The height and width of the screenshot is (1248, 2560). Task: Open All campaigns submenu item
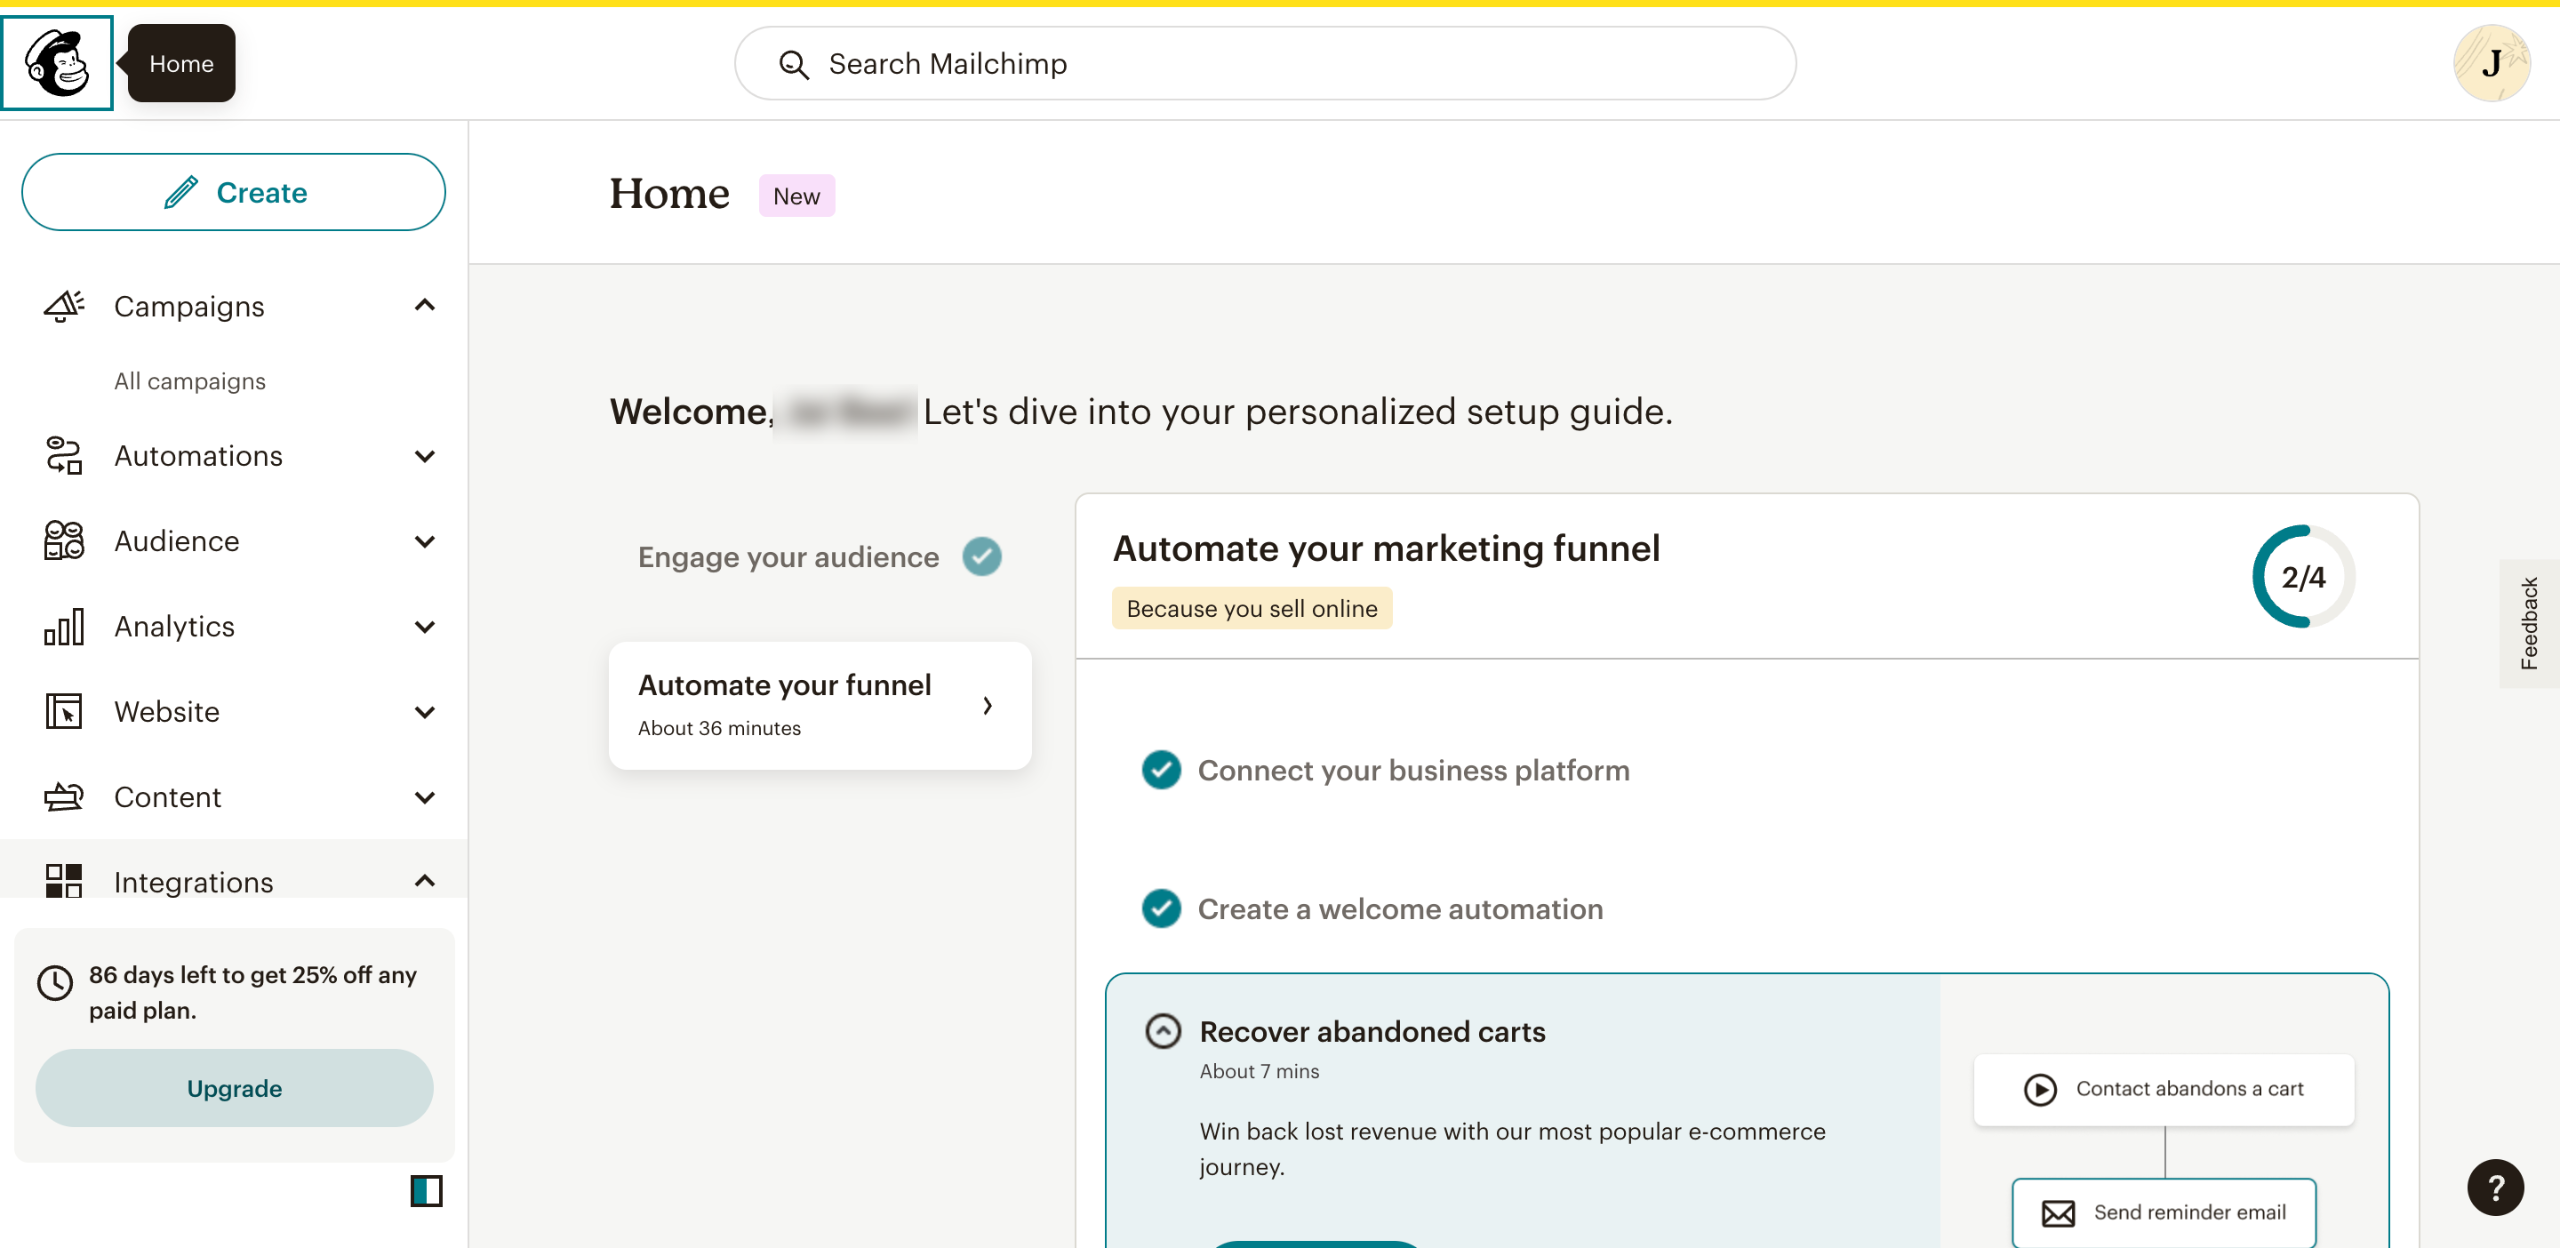[190, 381]
